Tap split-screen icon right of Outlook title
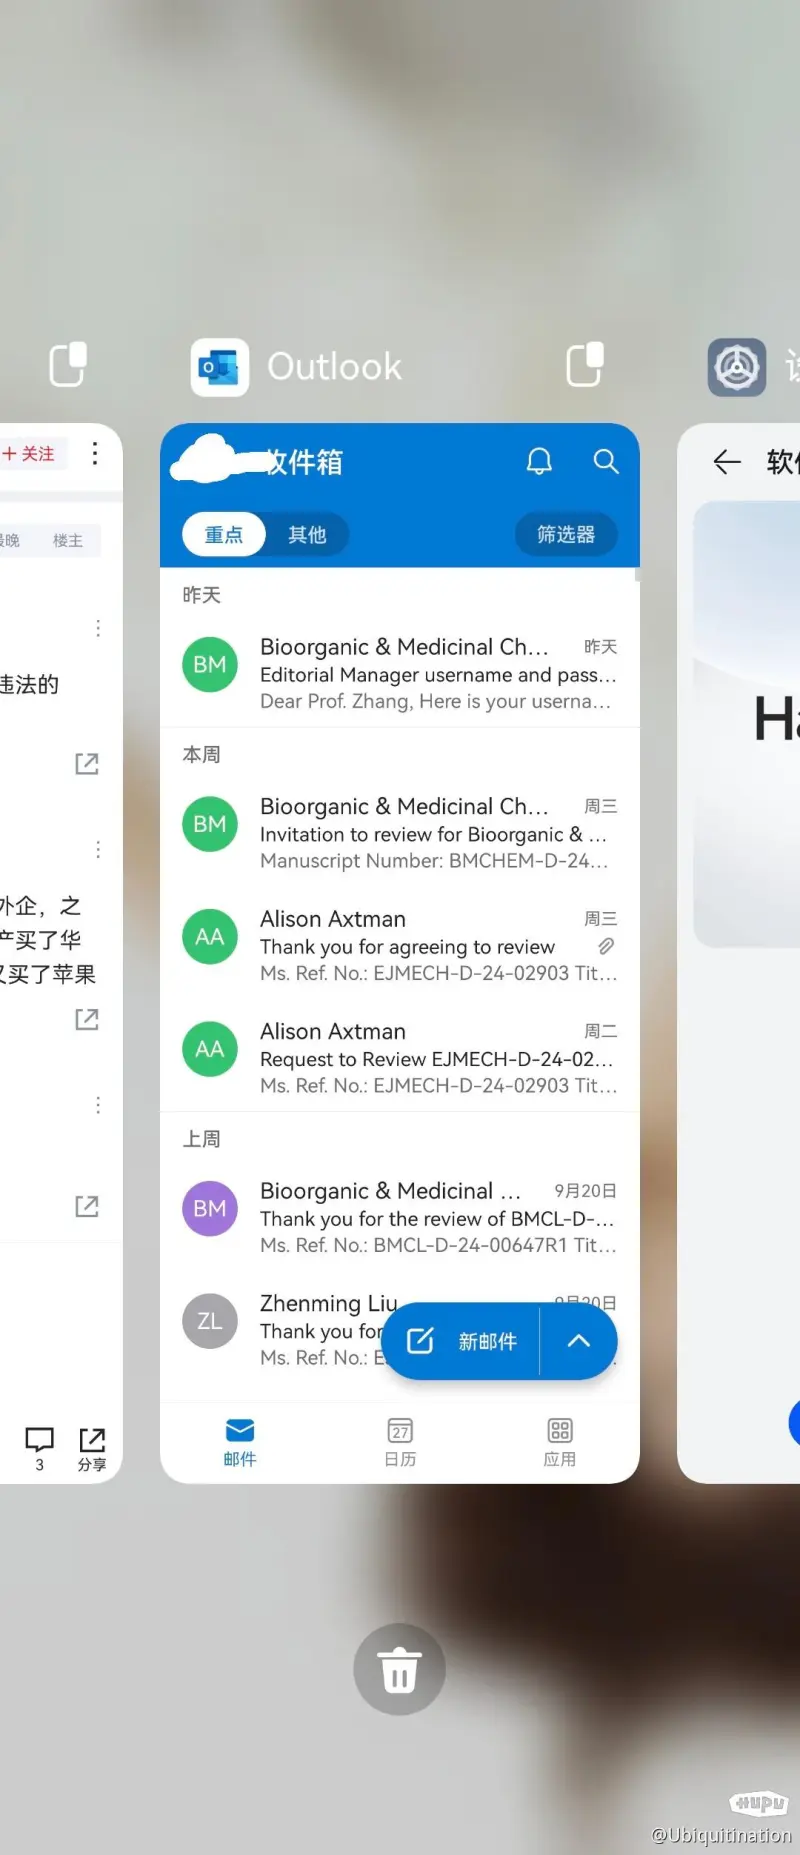Screen dimensions: 800x1855 pos(584,365)
